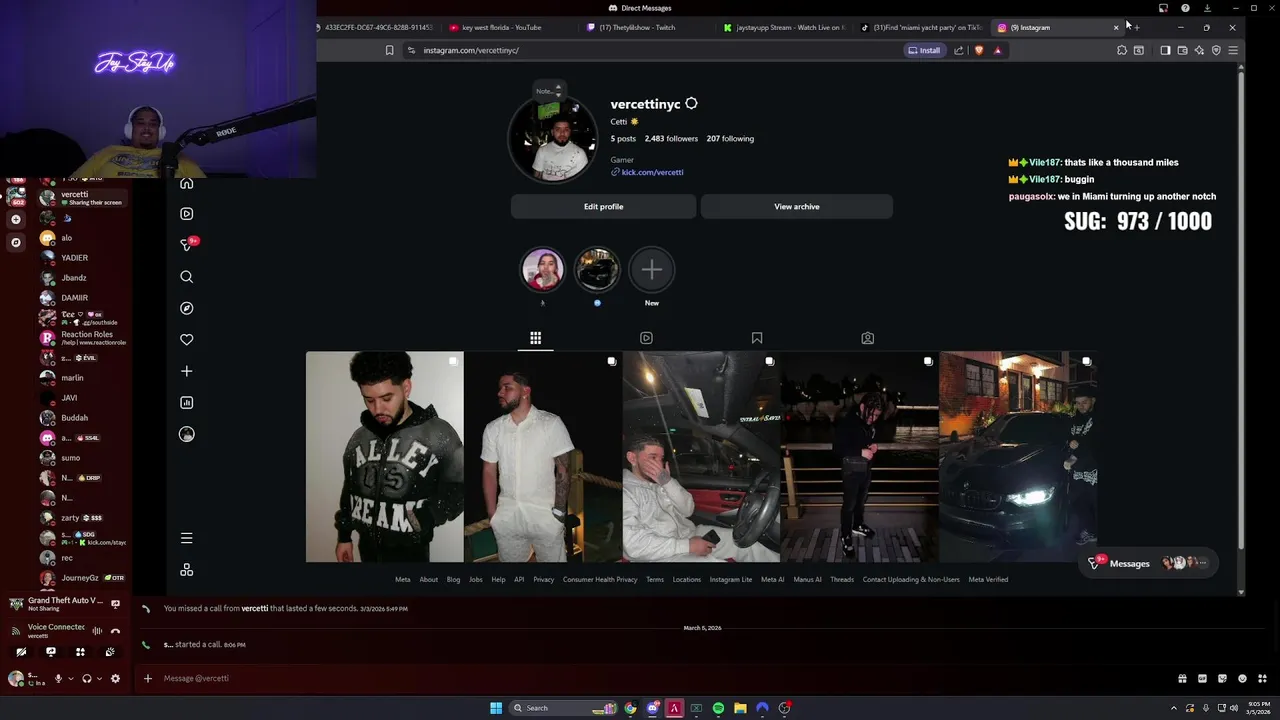Switch to the Reels profile tab
The height and width of the screenshot is (720, 1280).
[646, 338]
